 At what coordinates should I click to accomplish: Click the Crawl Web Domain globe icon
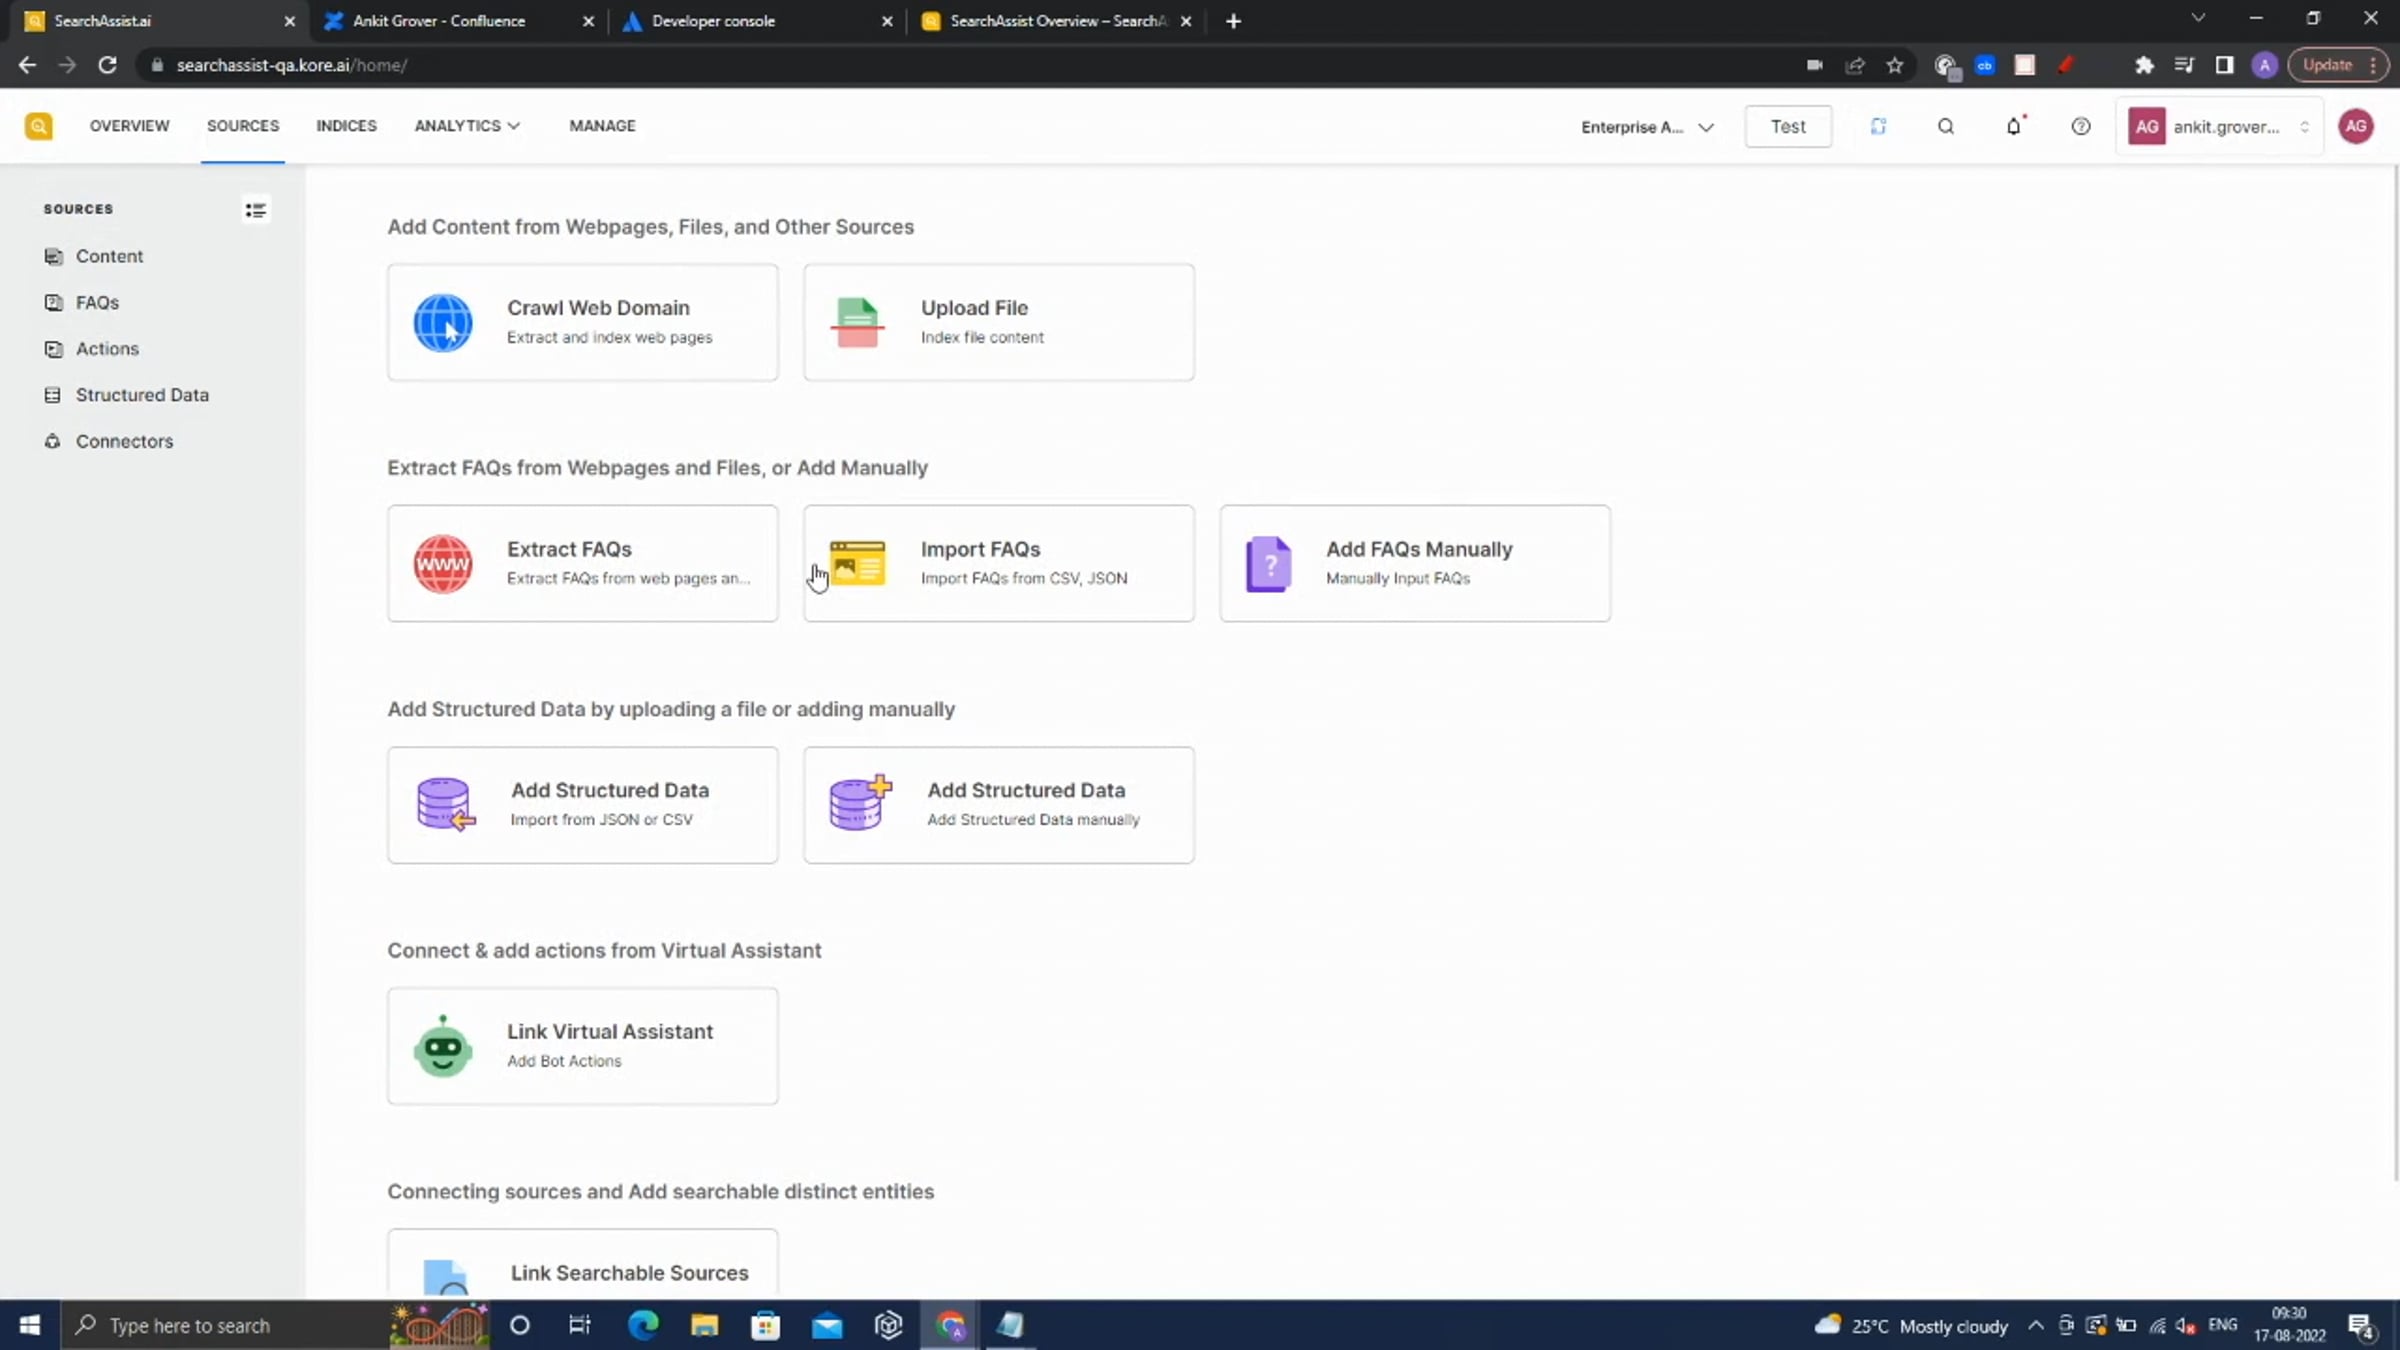443,322
